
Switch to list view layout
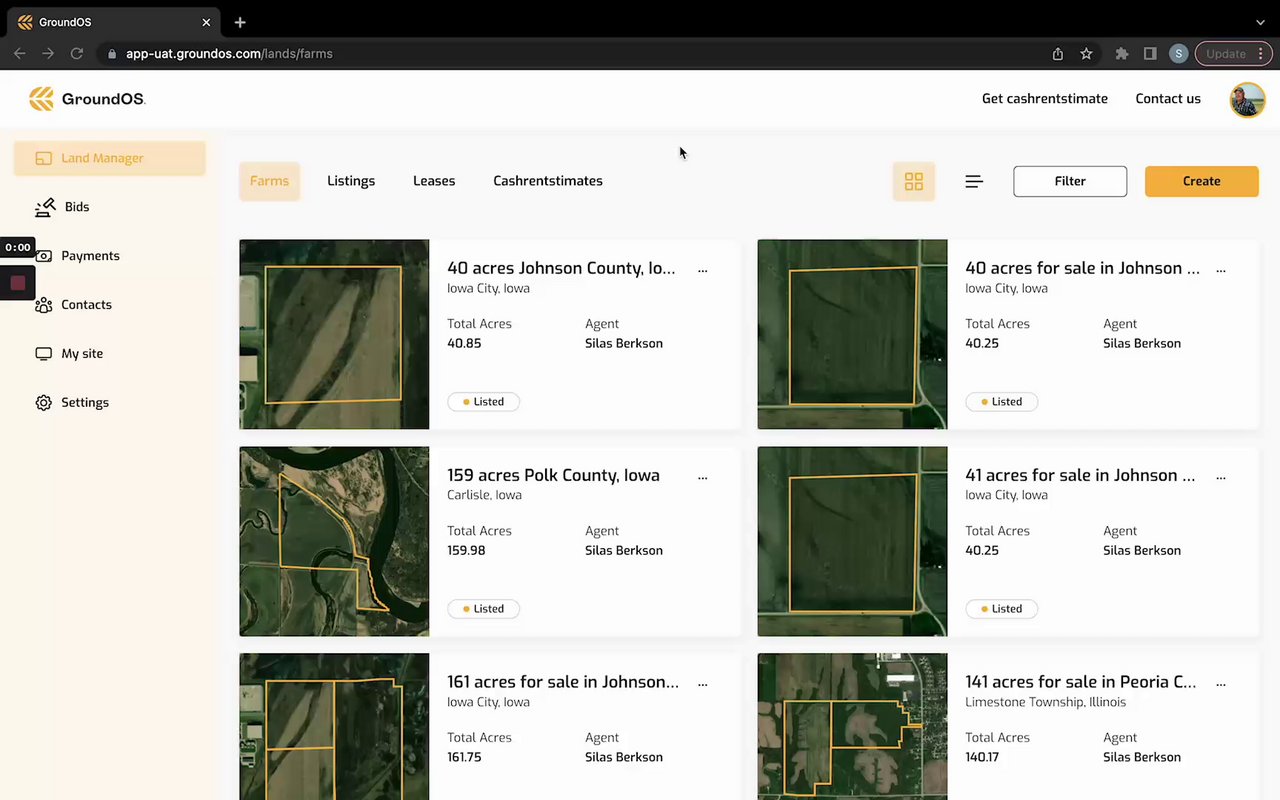click(x=974, y=181)
